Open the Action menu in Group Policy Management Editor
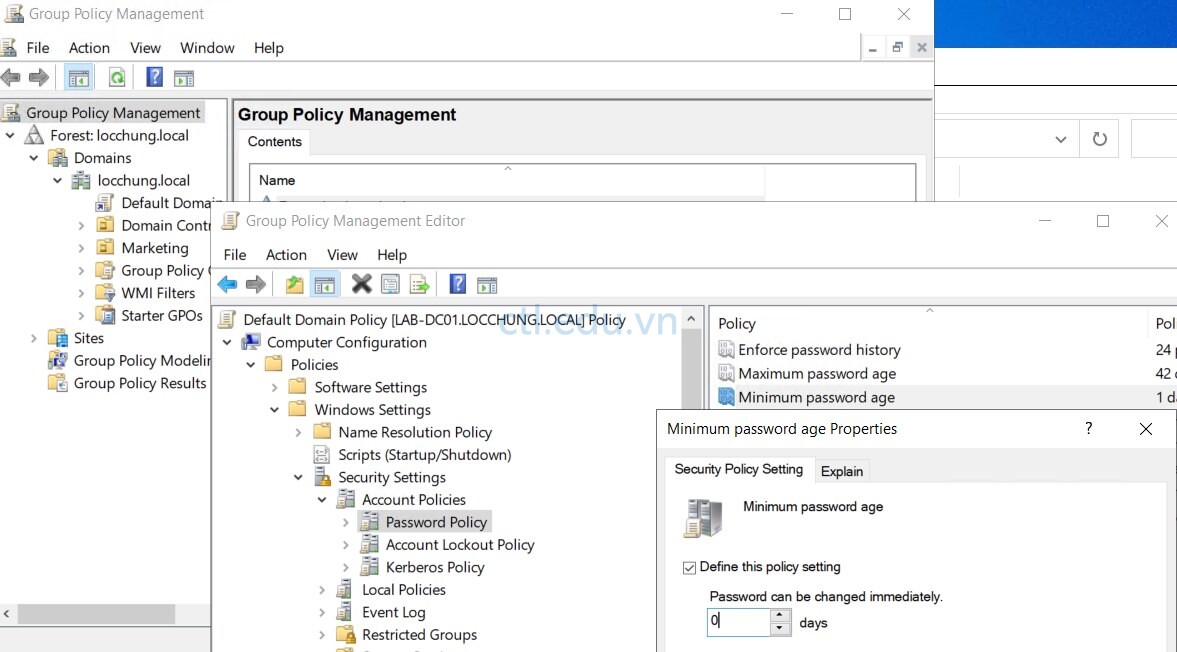This screenshot has width=1177, height=652. coord(286,254)
